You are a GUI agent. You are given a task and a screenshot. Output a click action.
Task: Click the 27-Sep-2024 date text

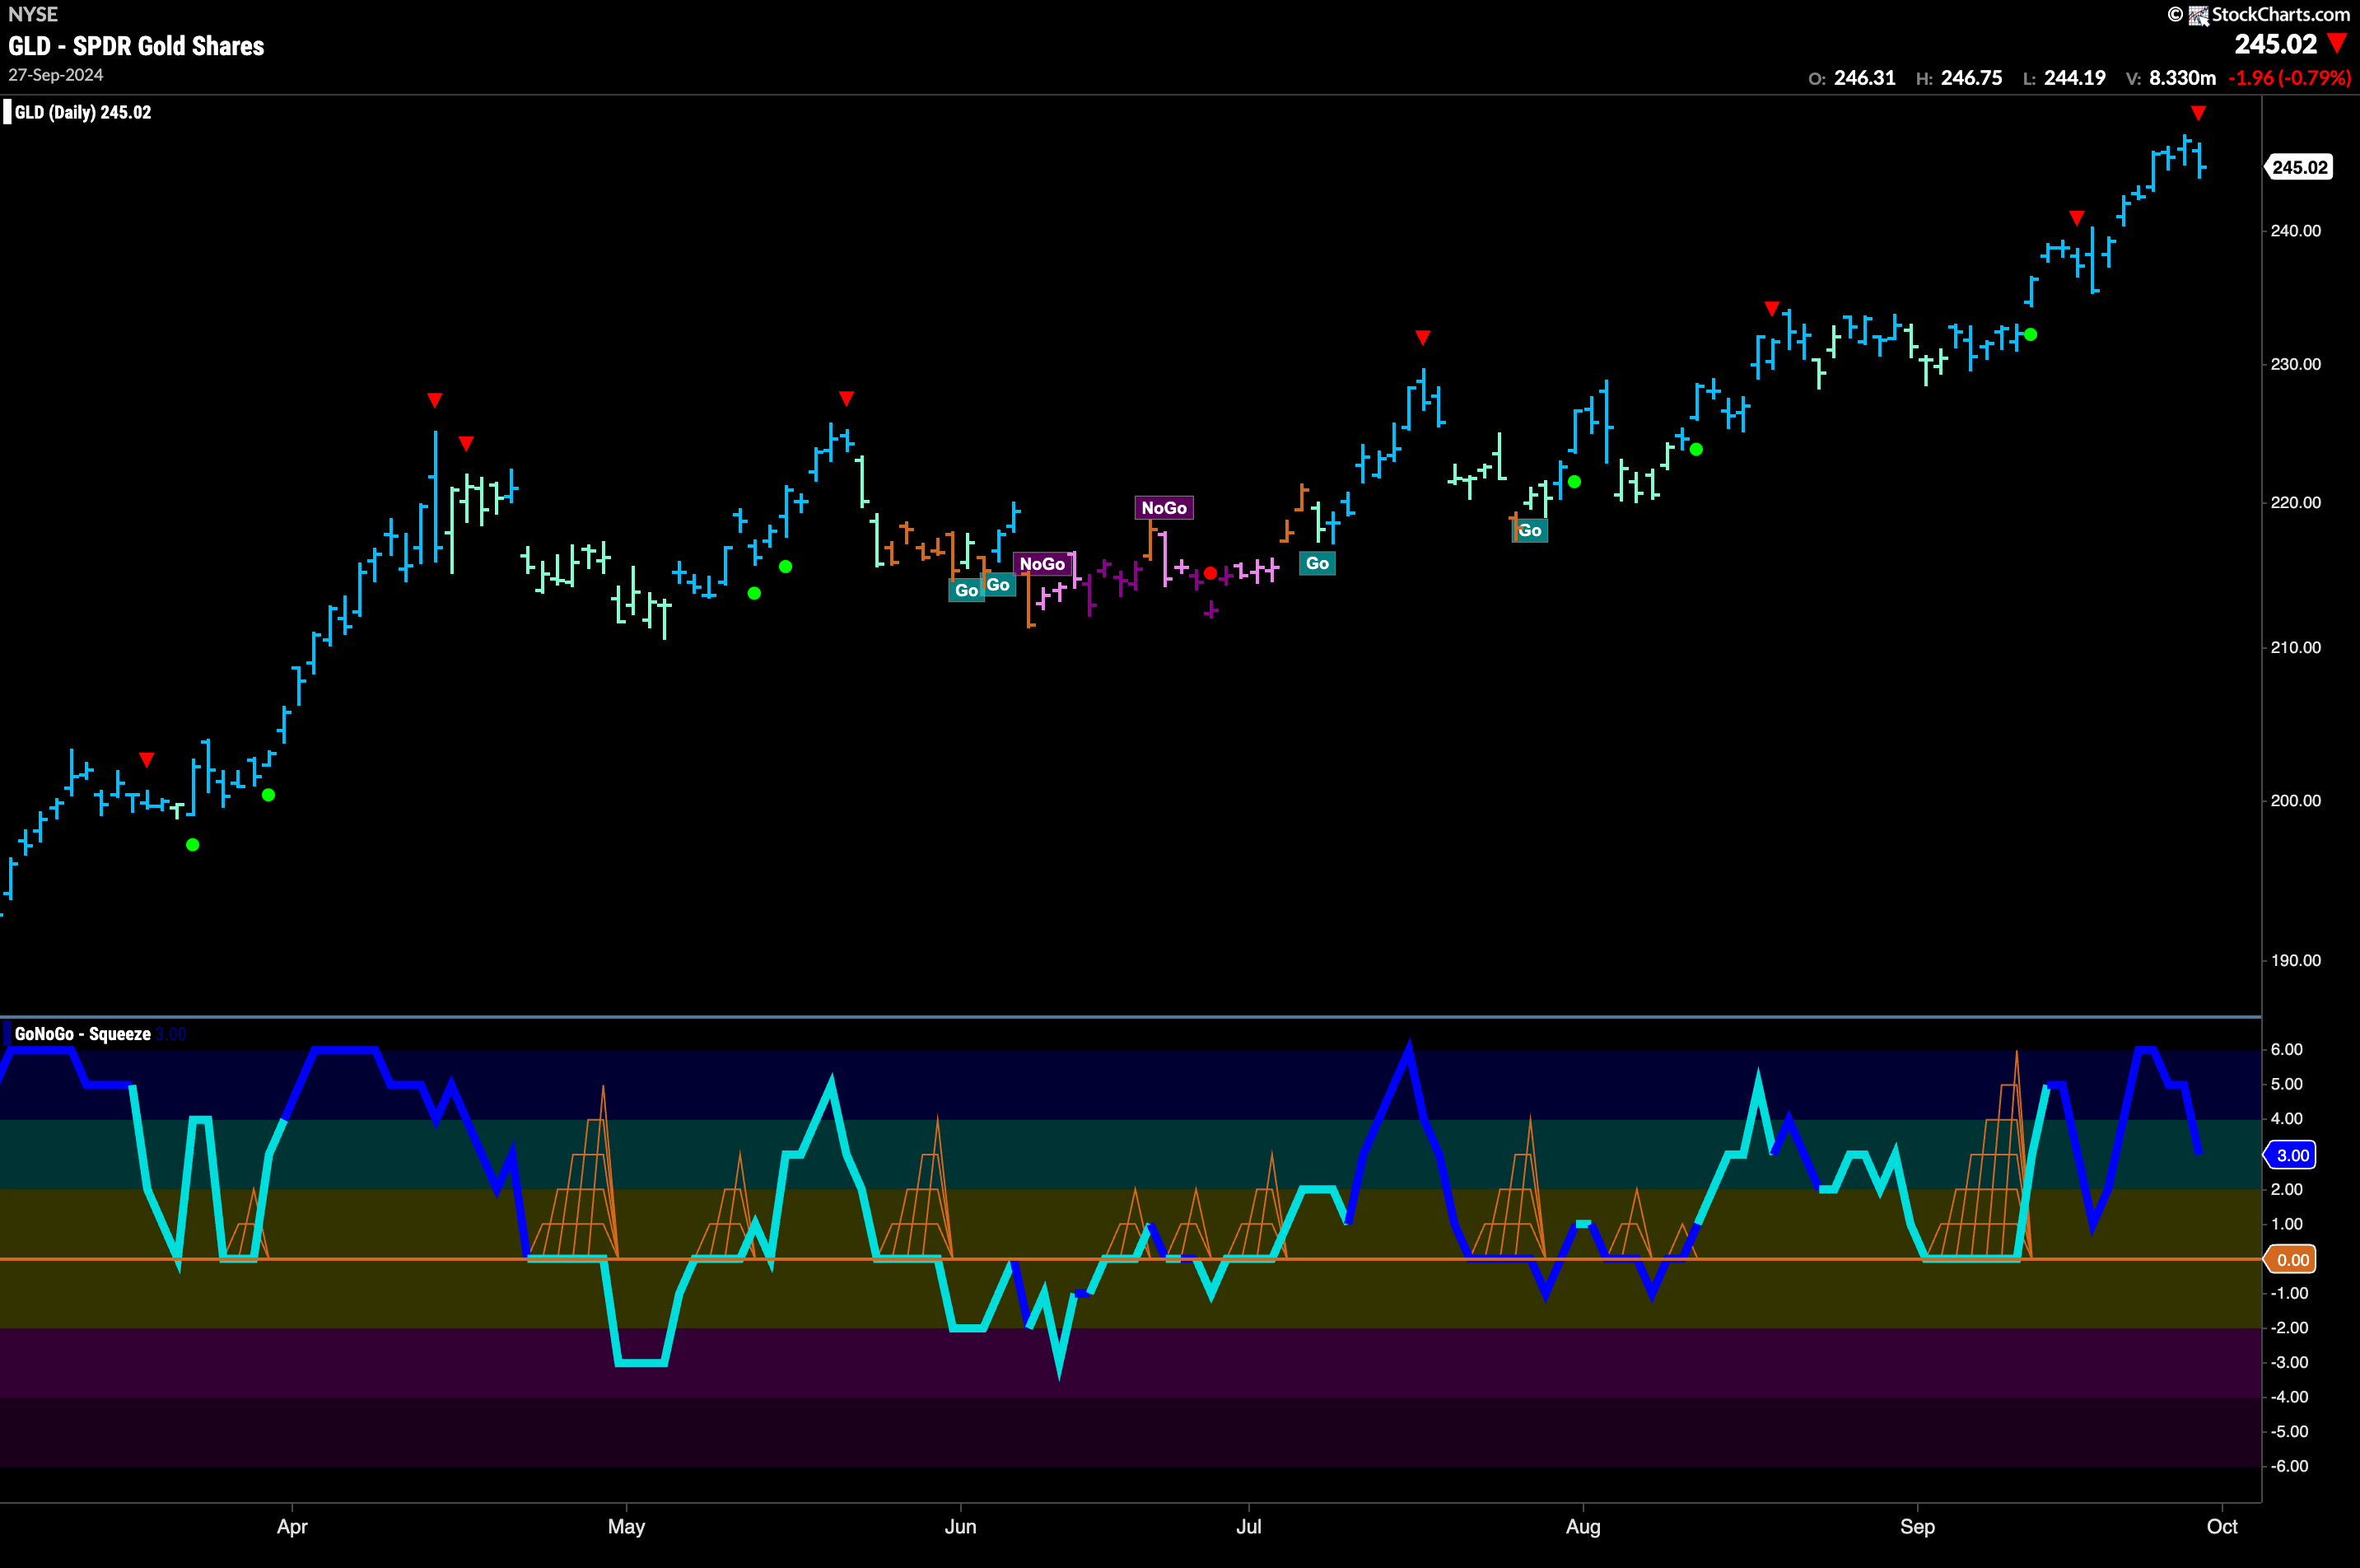coord(56,75)
